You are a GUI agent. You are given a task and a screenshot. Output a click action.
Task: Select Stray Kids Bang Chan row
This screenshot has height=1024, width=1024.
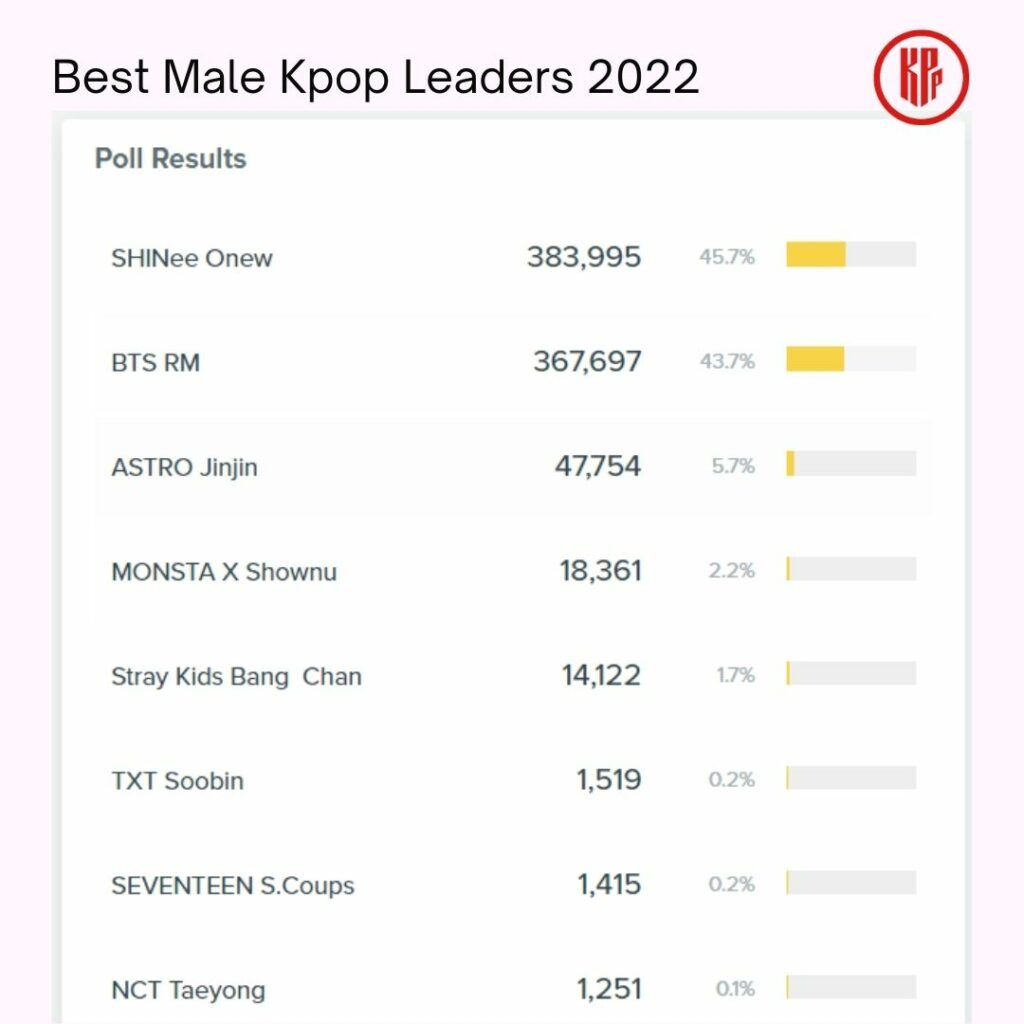click(236, 676)
